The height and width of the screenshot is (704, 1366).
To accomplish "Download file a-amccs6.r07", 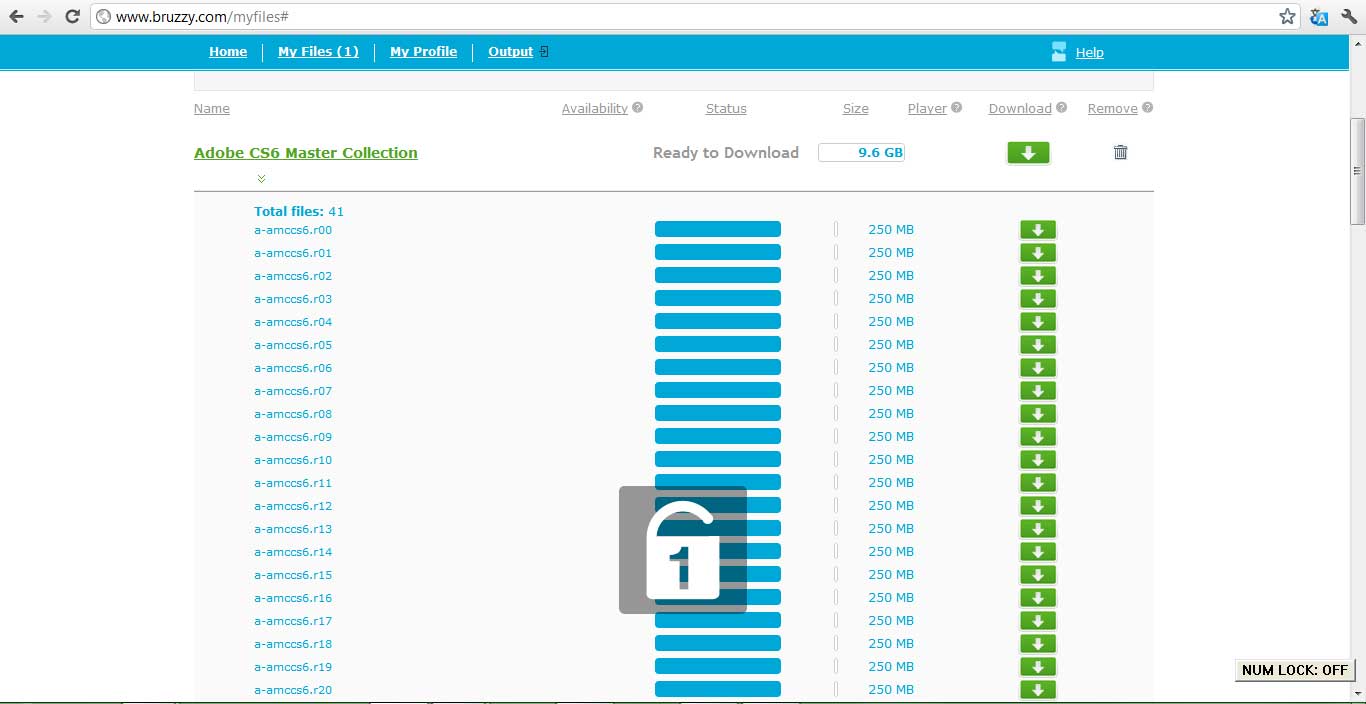I will tap(1038, 391).
